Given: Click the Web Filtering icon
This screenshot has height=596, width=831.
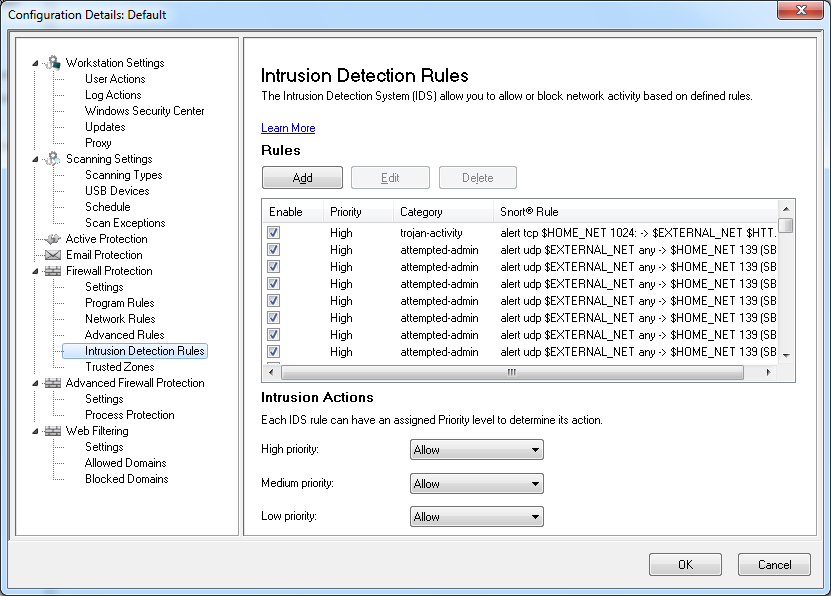Looking at the screenshot, I should tap(53, 431).
